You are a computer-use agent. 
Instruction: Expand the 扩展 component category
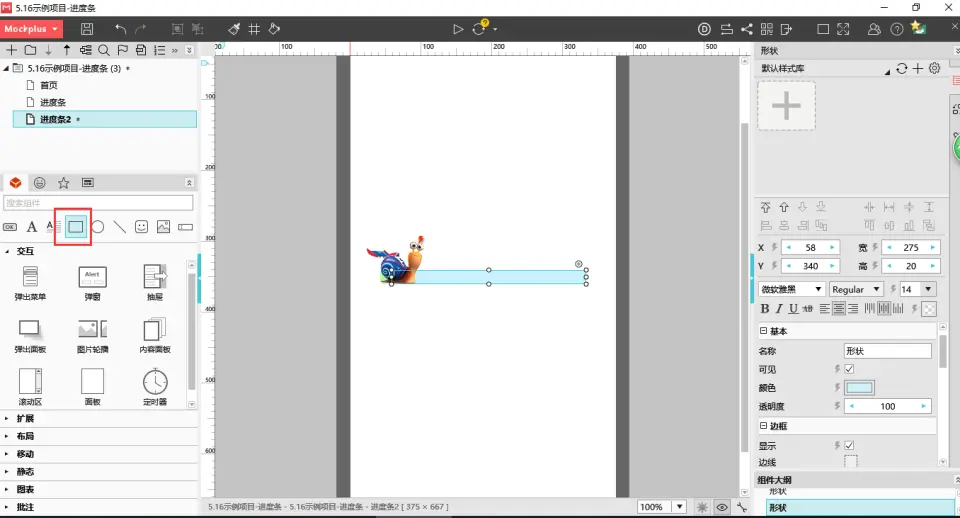(7, 419)
